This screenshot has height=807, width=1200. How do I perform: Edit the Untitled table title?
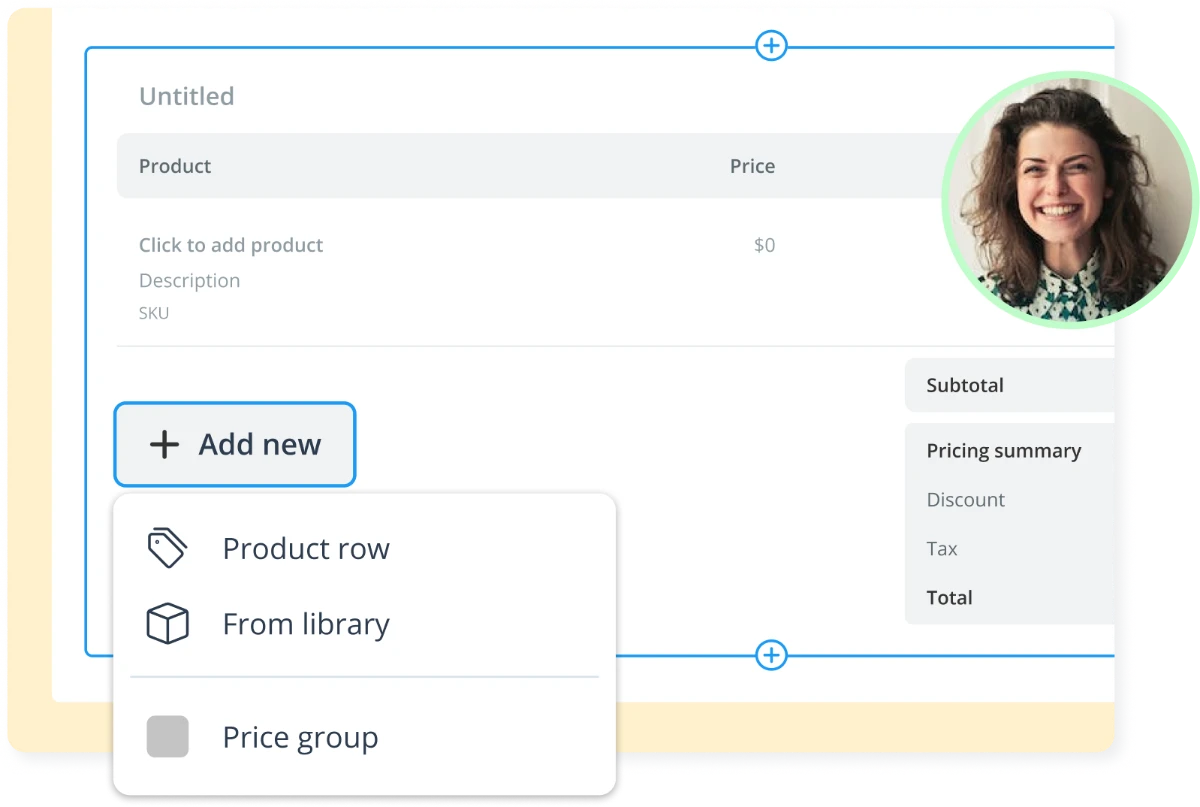(x=187, y=97)
